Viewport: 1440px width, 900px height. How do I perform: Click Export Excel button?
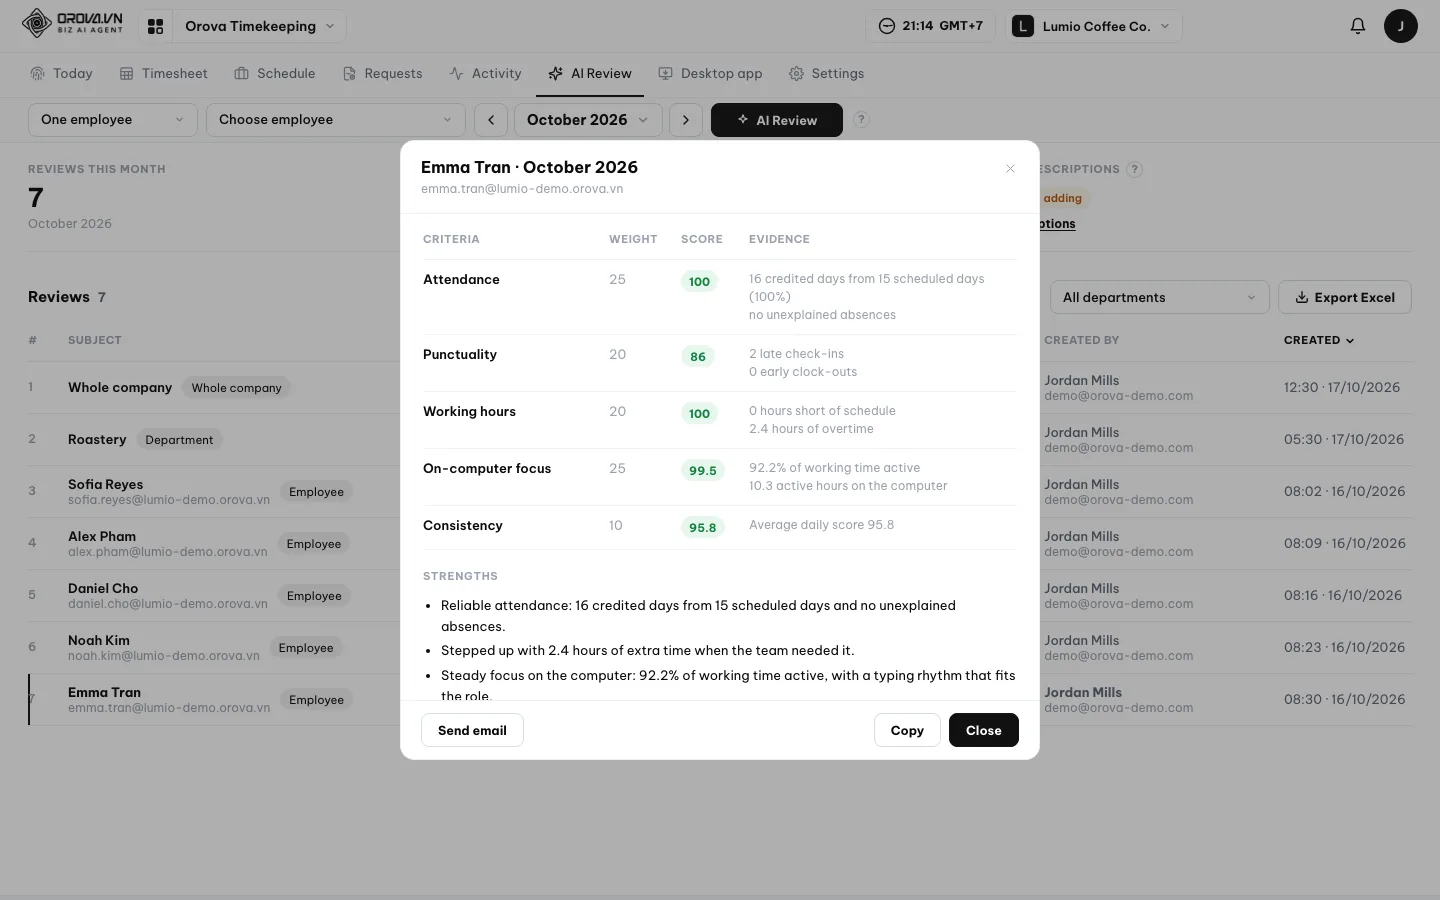1345,297
